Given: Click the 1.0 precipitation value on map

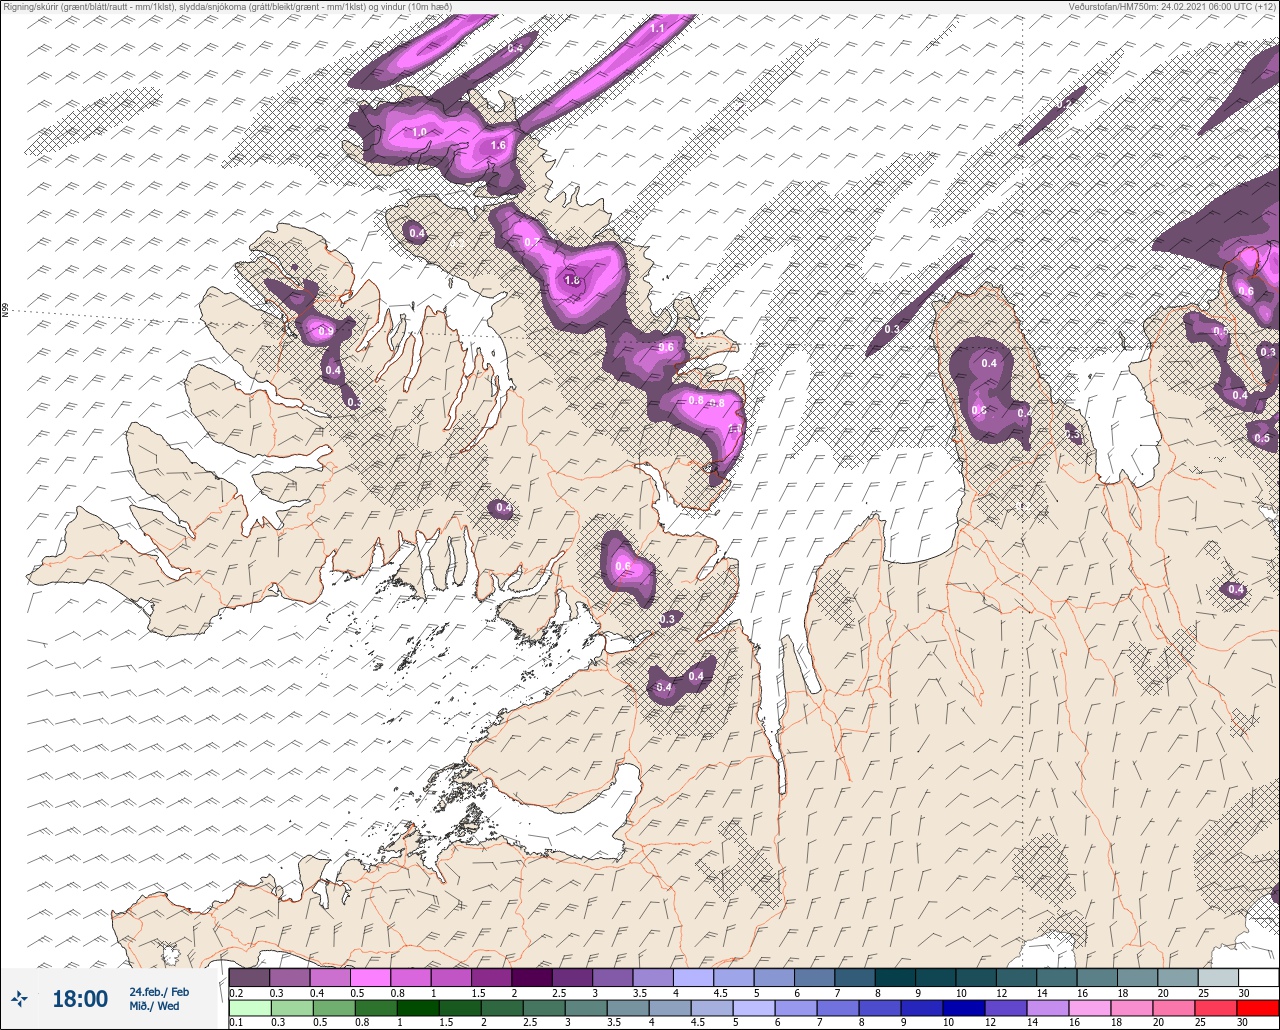Looking at the screenshot, I should 419,132.
